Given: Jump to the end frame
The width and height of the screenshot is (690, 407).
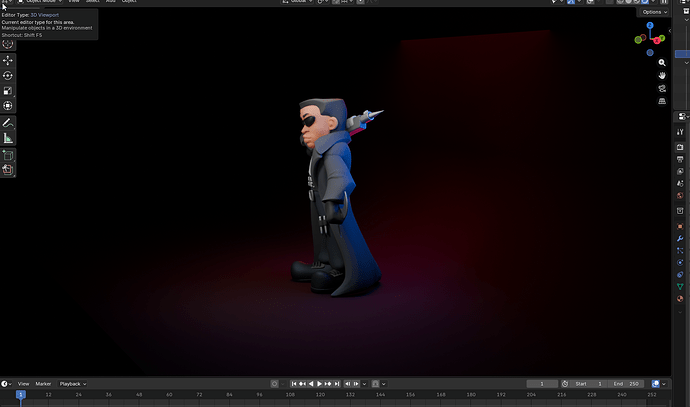Looking at the screenshot, I should point(337,384).
